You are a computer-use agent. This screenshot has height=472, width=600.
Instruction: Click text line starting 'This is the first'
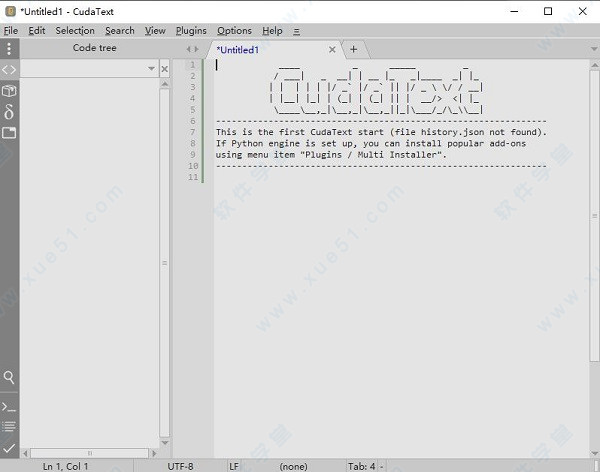click(x=381, y=132)
